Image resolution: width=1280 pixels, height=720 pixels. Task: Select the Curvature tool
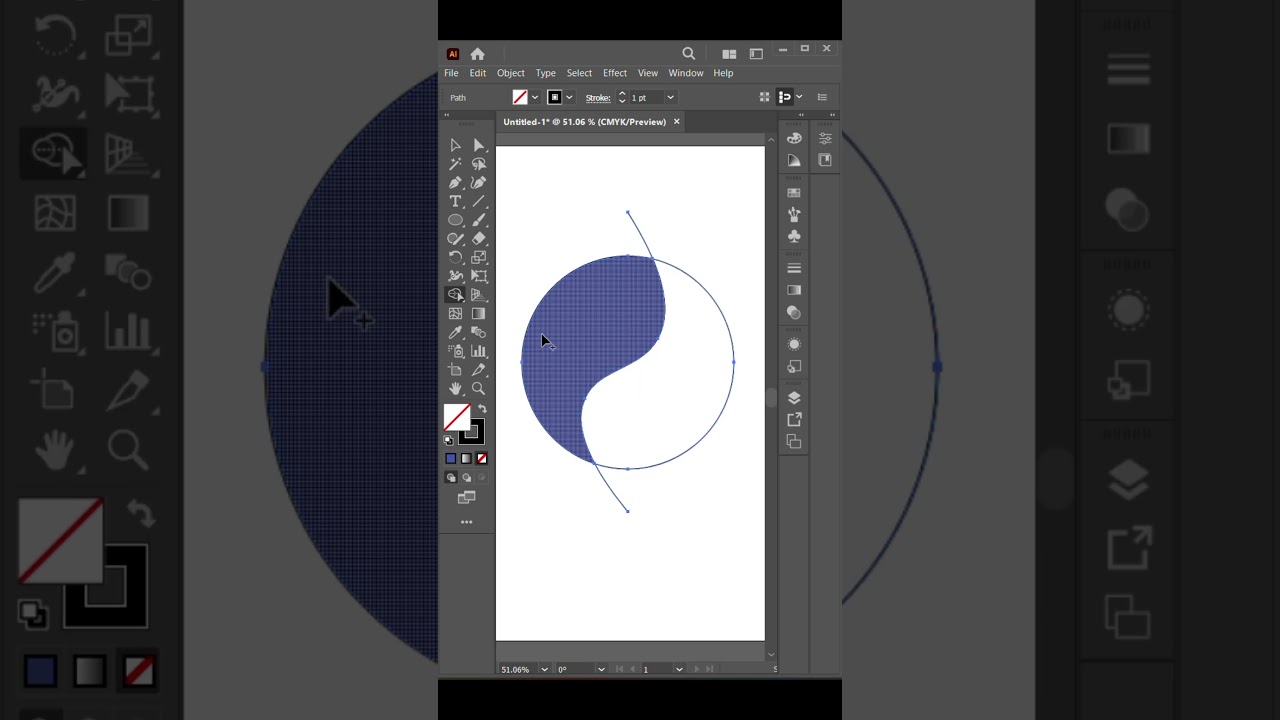[x=479, y=183]
